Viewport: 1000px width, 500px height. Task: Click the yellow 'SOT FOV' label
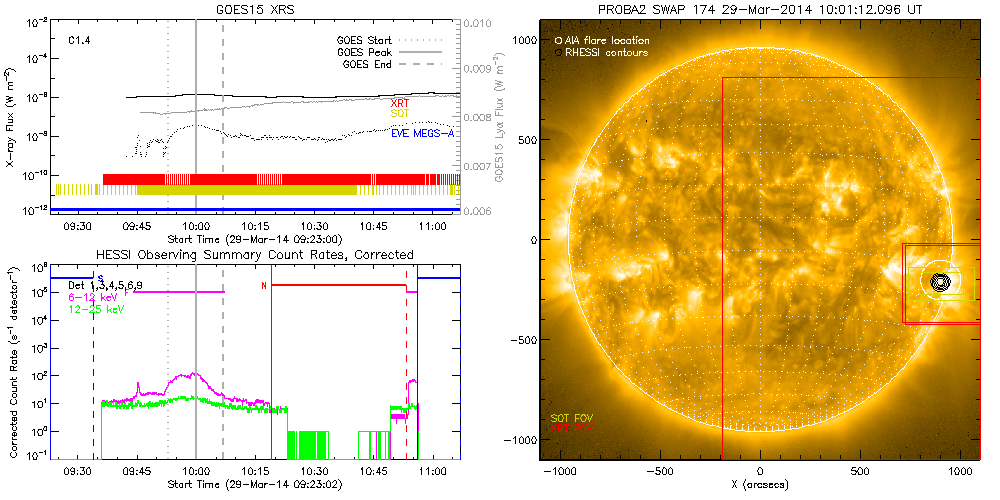tap(571, 418)
